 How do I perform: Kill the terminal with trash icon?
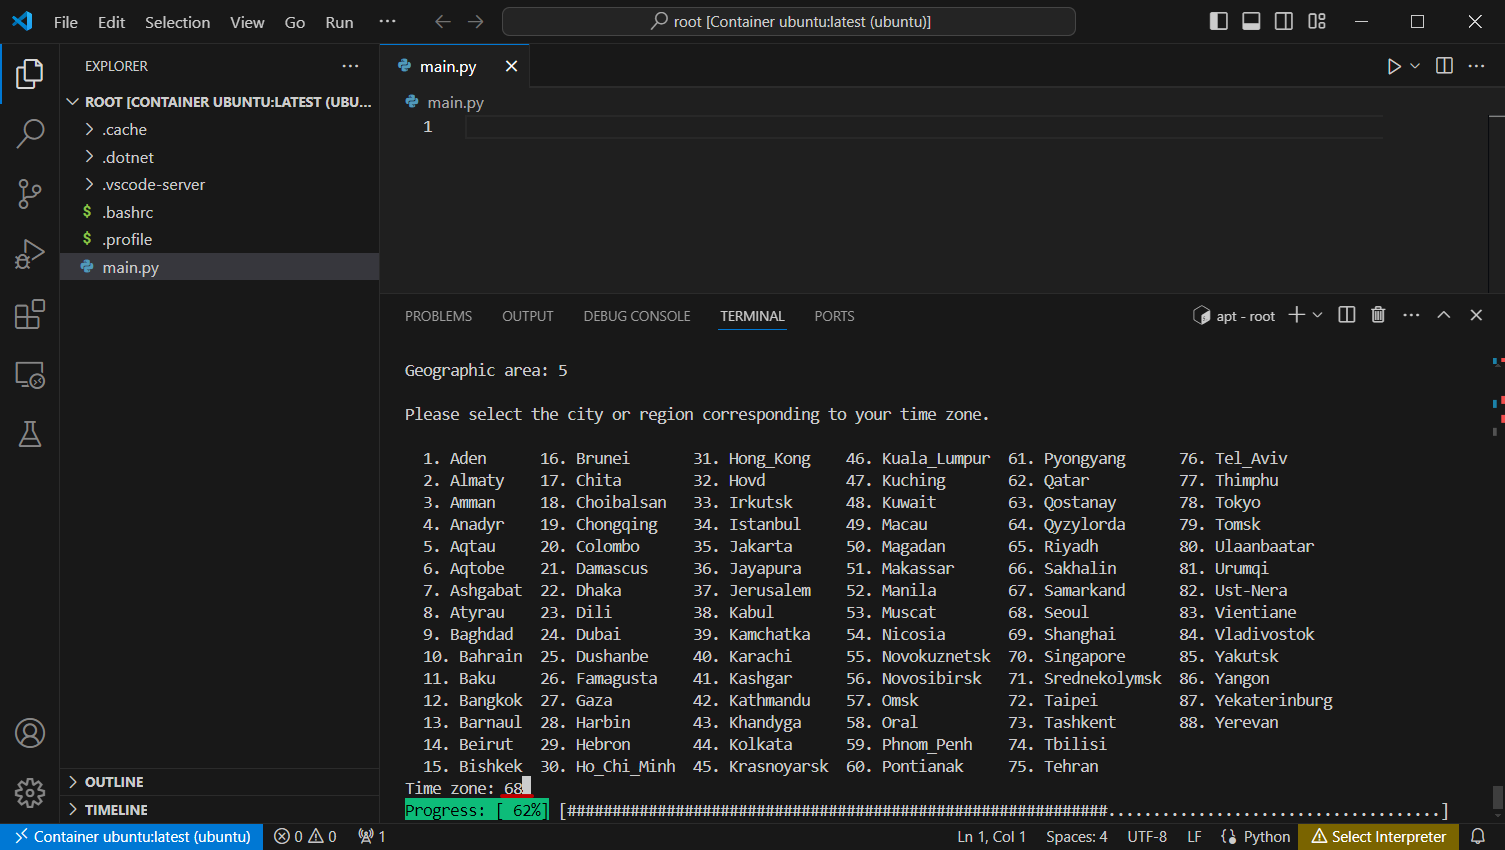1378,315
